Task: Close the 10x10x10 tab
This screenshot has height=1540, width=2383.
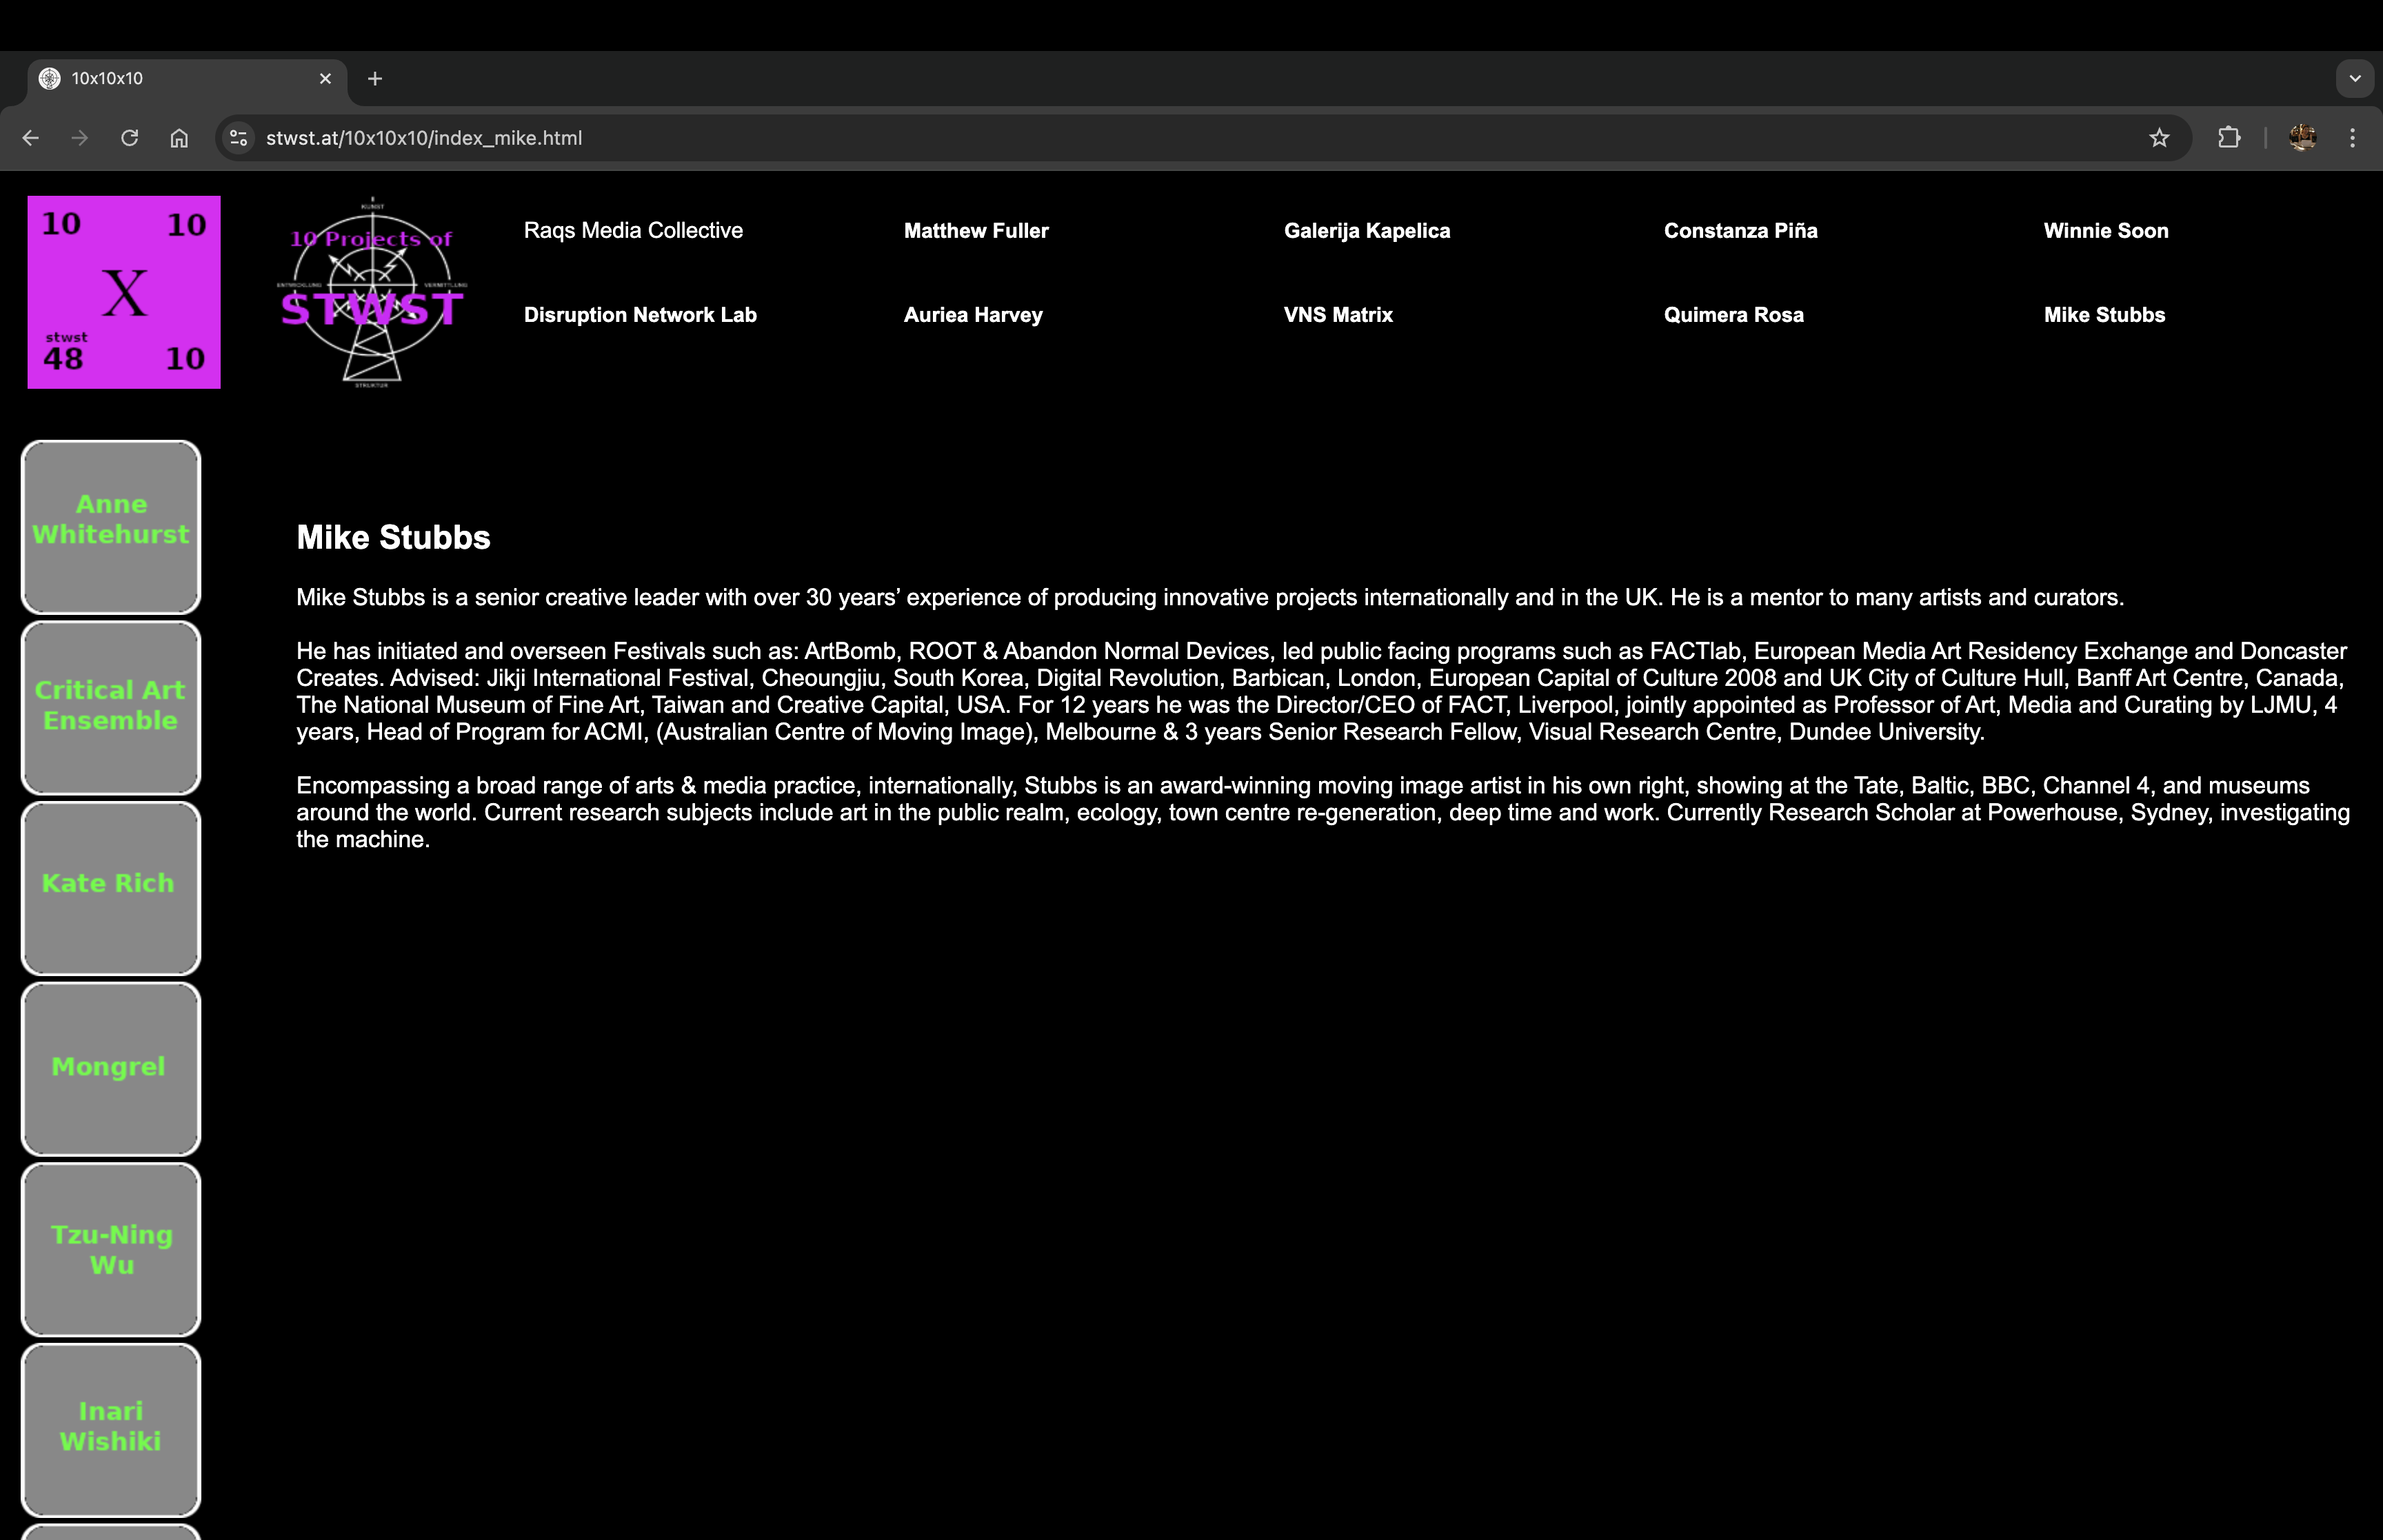Action: coord(325,79)
